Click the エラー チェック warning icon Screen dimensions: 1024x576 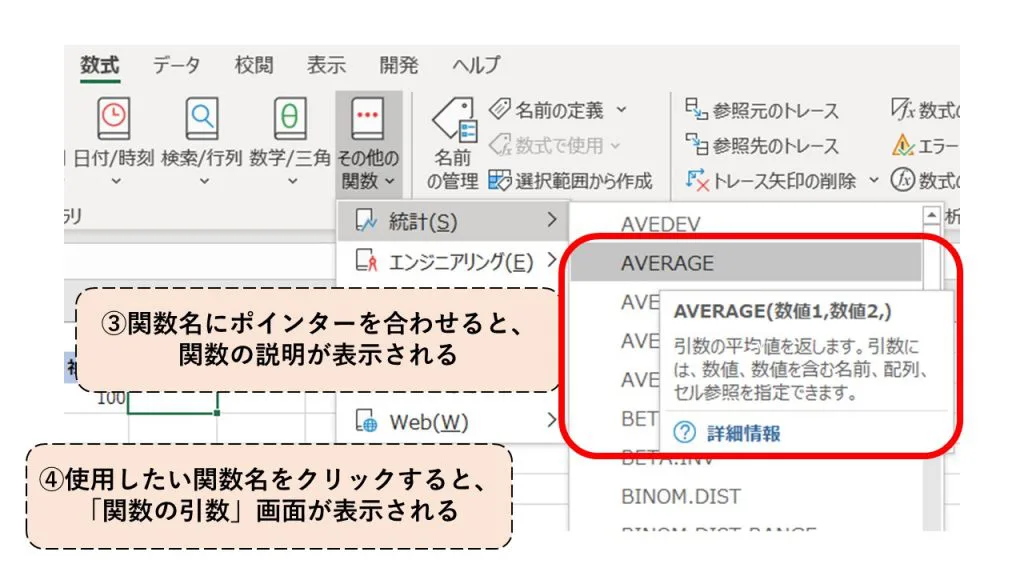pos(903,144)
